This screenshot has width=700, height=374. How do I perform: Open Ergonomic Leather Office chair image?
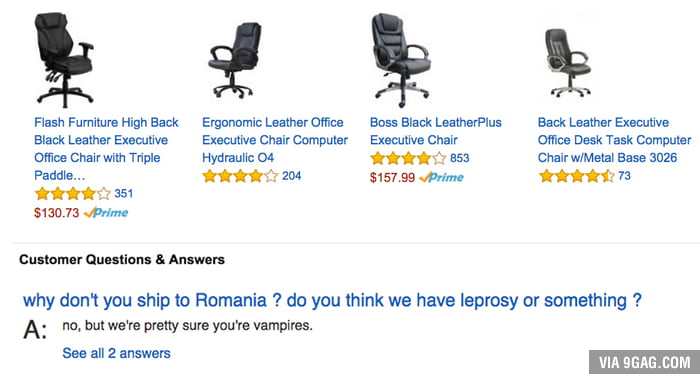[235, 60]
